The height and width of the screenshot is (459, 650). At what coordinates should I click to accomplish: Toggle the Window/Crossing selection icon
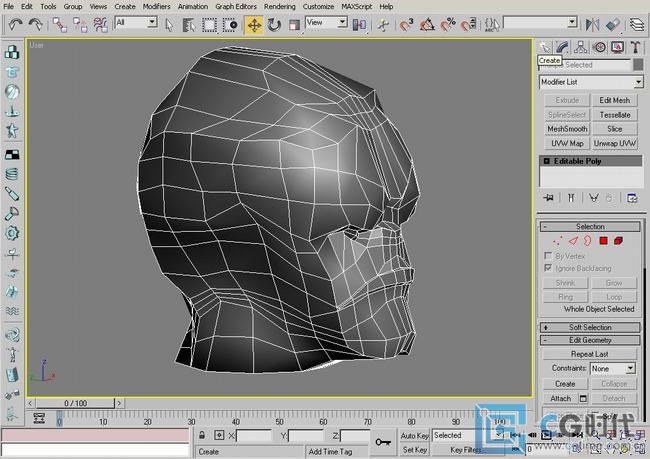pos(230,25)
